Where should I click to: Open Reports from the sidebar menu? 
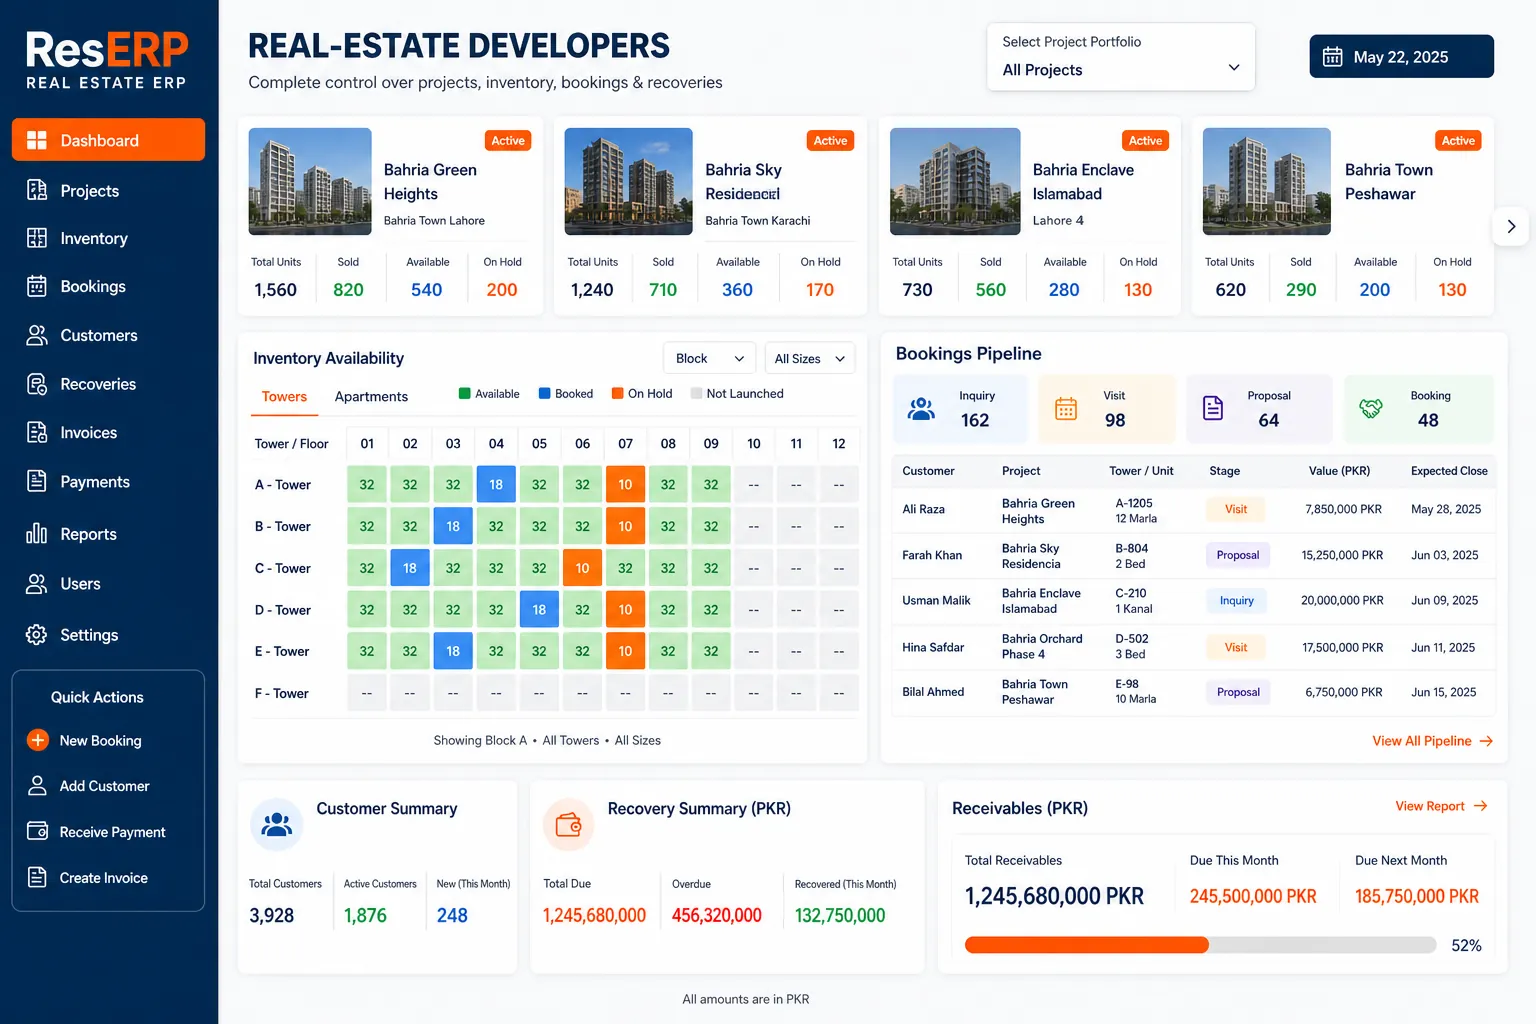coord(108,534)
